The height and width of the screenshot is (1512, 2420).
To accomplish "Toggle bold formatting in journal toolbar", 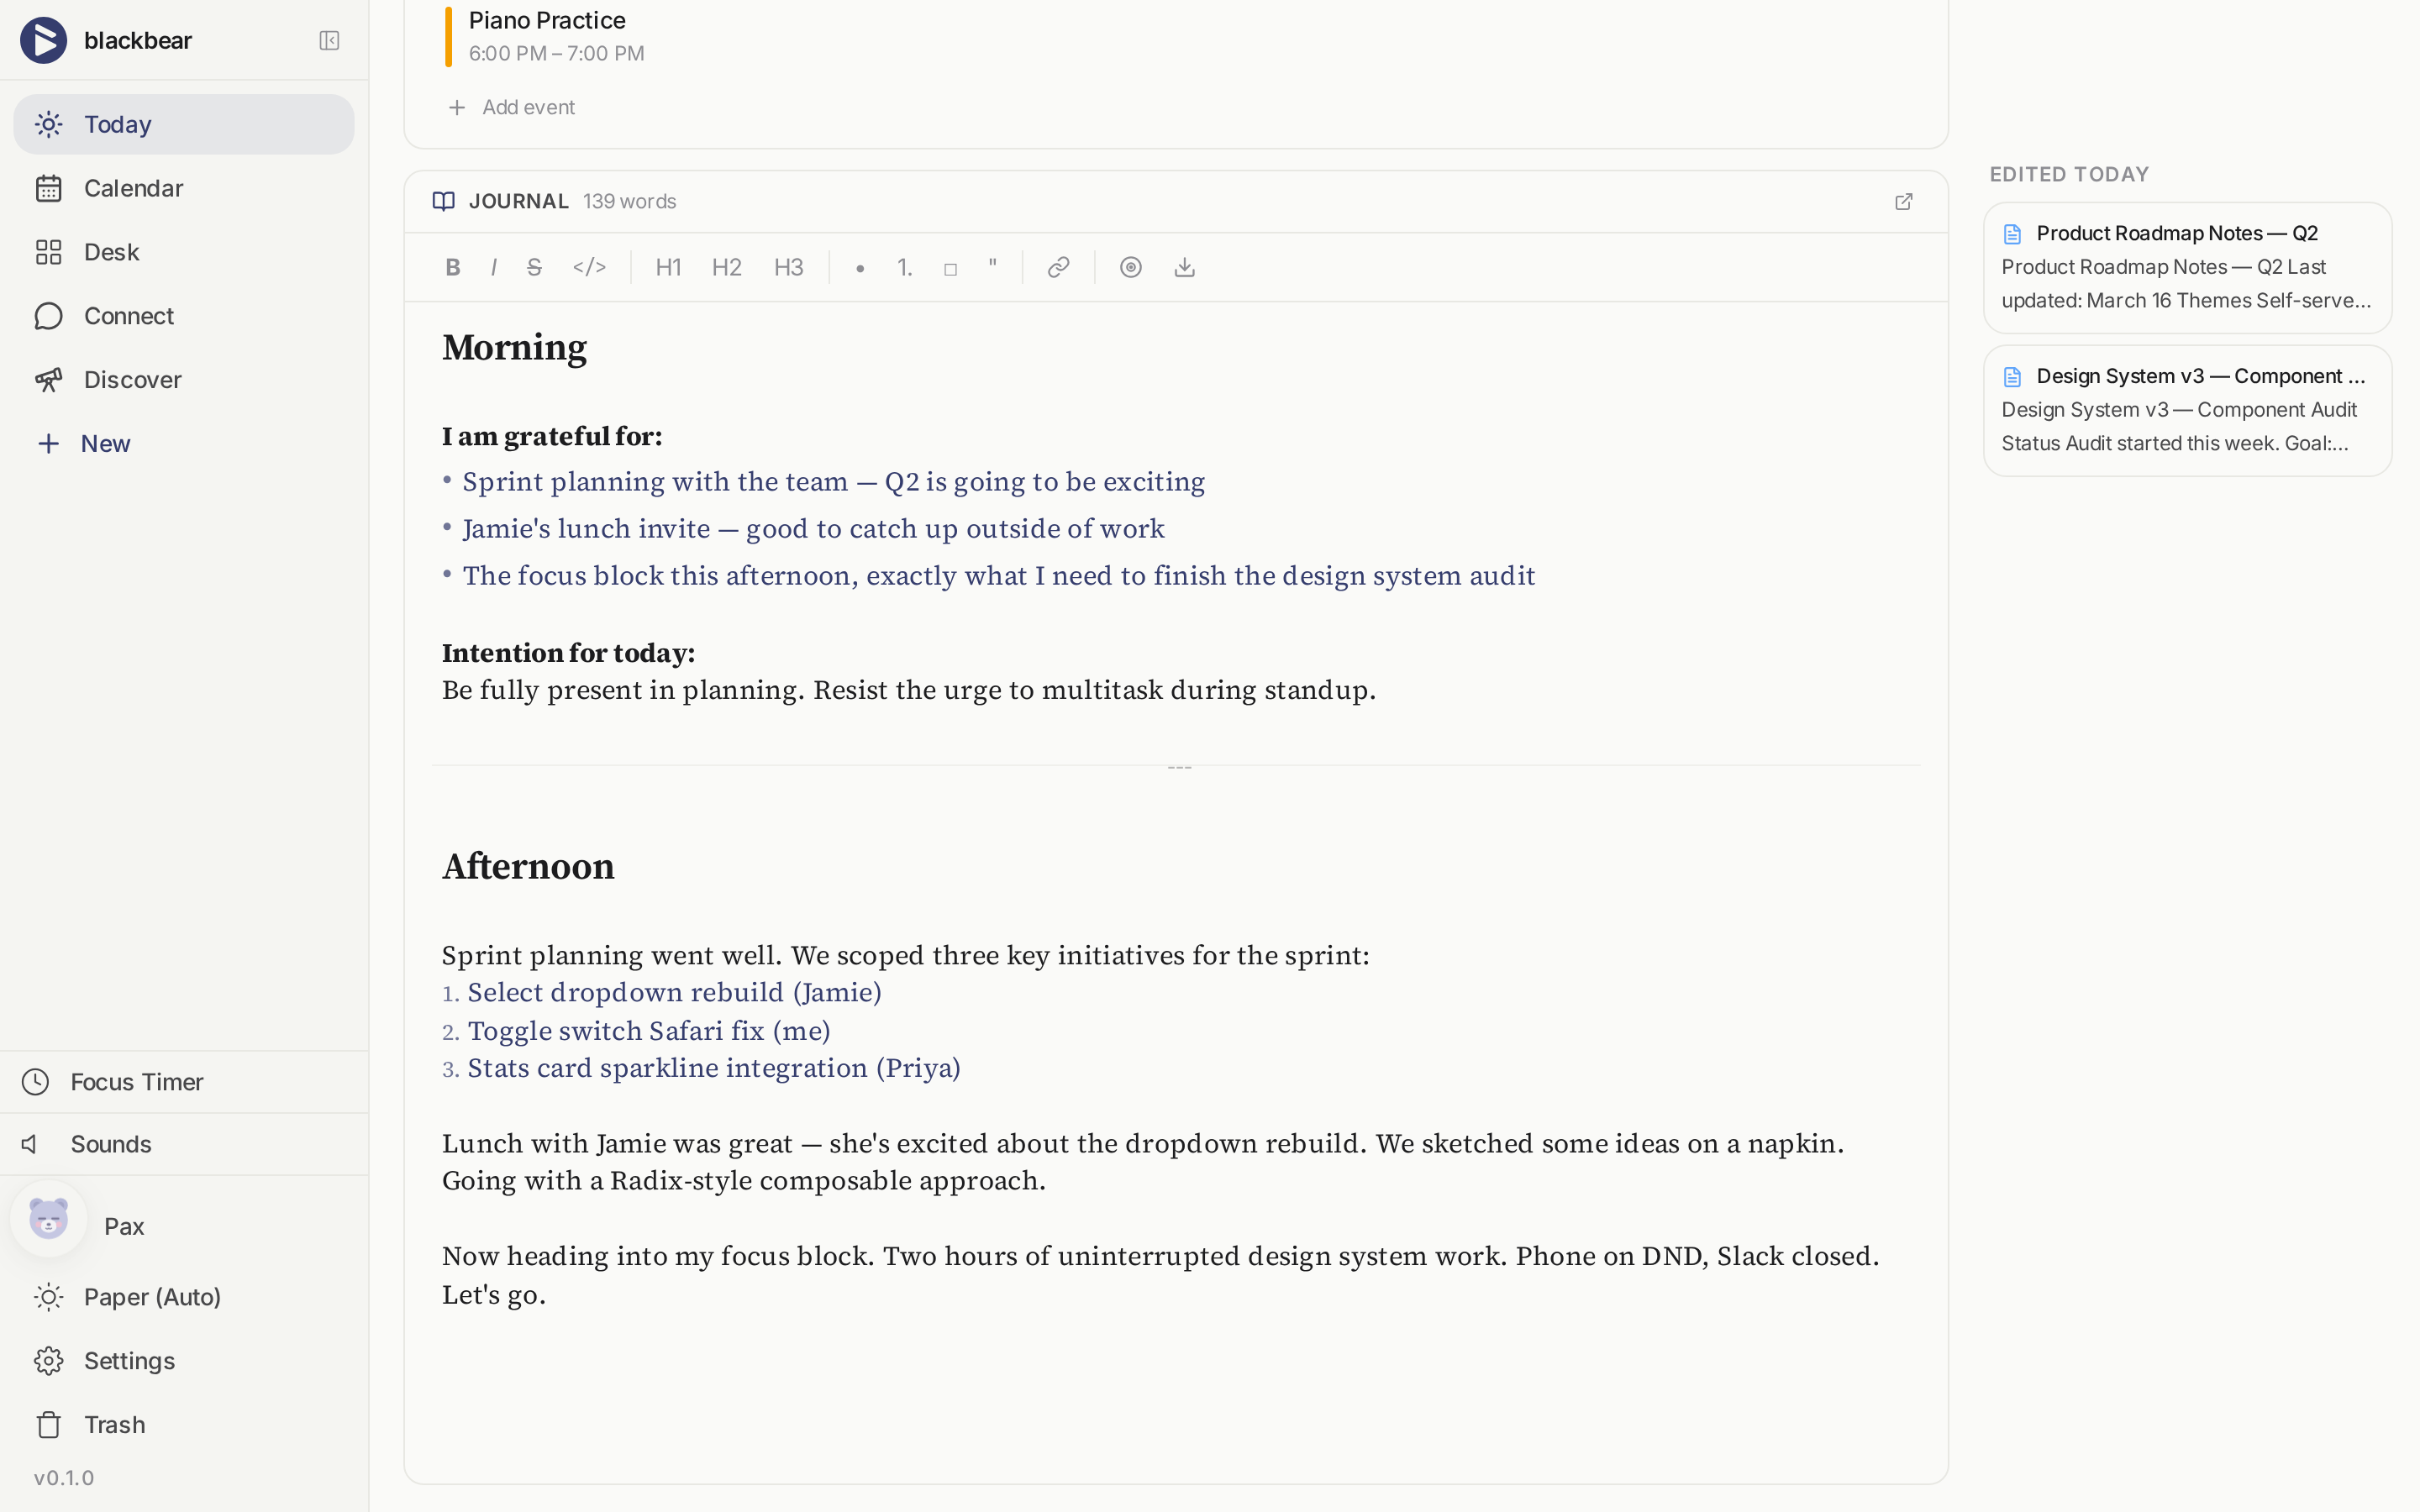I will pyautogui.click(x=453, y=267).
